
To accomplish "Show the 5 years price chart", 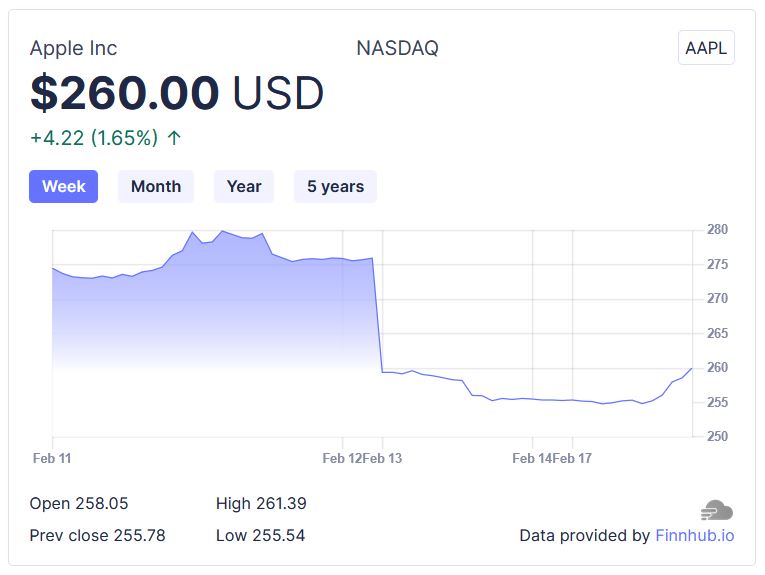I will (335, 186).
